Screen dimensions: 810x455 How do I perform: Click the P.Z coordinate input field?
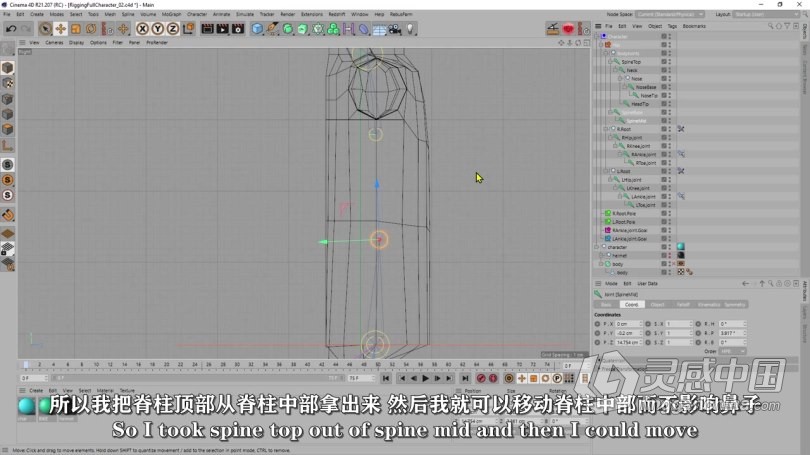pyautogui.click(x=628, y=342)
